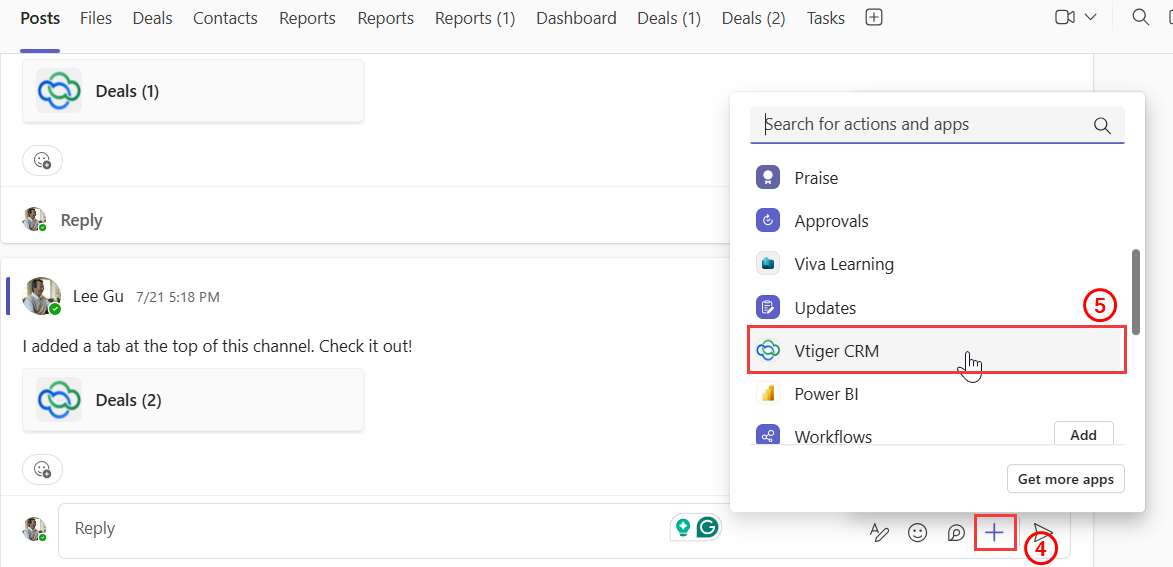The height and width of the screenshot is (567, 1173).
Task: Open the Deals (2) tab card
Action: (x=193, y=399)
